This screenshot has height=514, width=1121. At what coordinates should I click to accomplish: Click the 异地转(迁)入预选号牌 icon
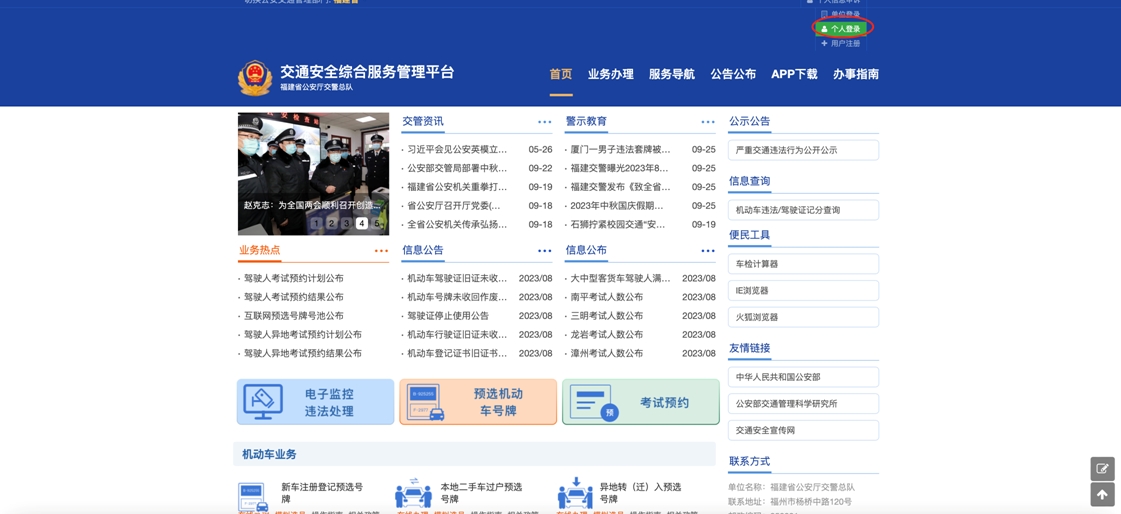pos(575,494)
